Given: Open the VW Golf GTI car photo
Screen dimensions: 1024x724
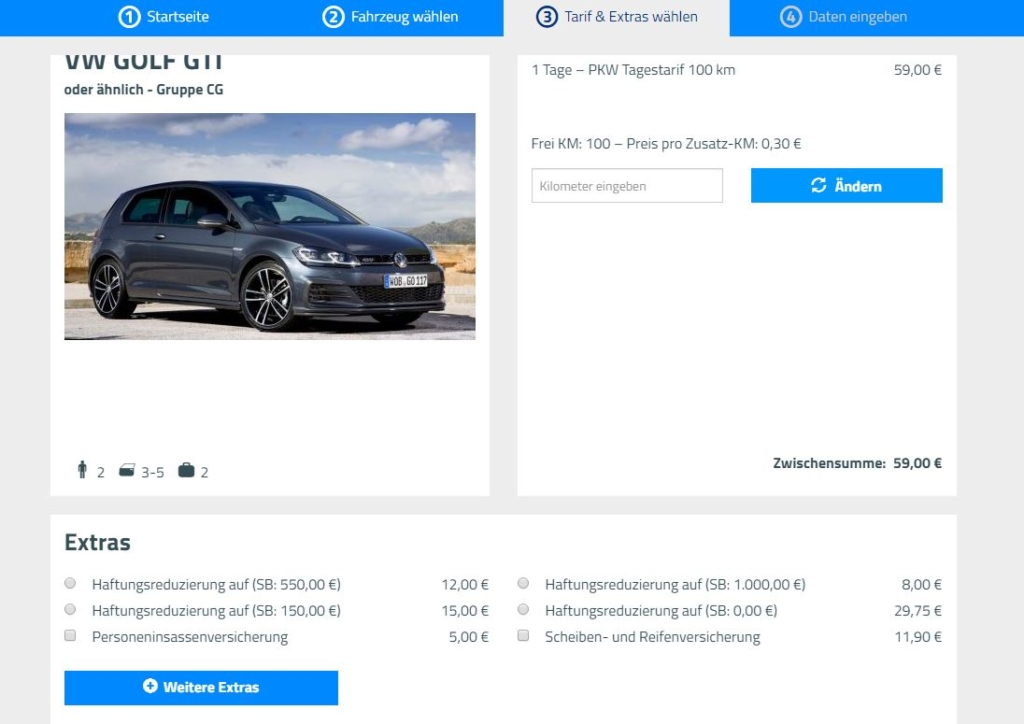Looking at the screenshot, I should (x=270, y=227).
